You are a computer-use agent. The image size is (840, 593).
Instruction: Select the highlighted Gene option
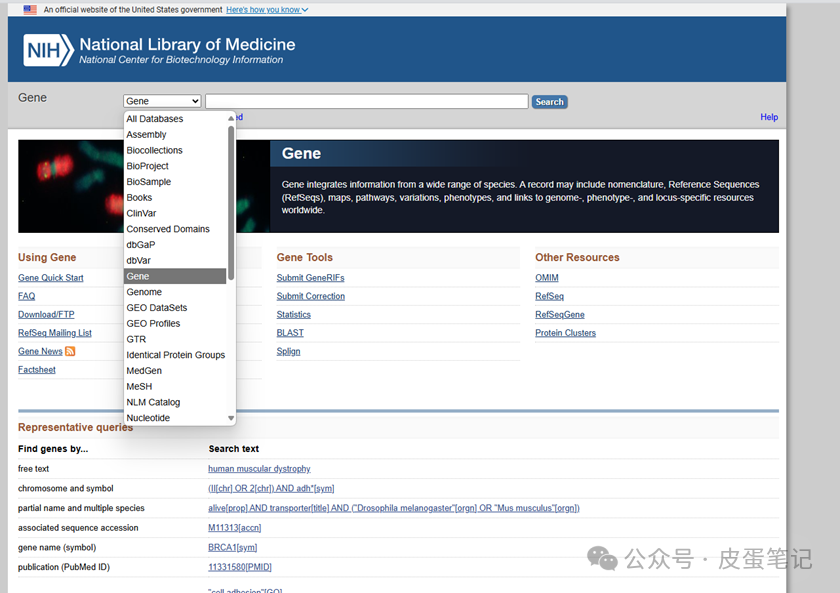coord(175,276)
